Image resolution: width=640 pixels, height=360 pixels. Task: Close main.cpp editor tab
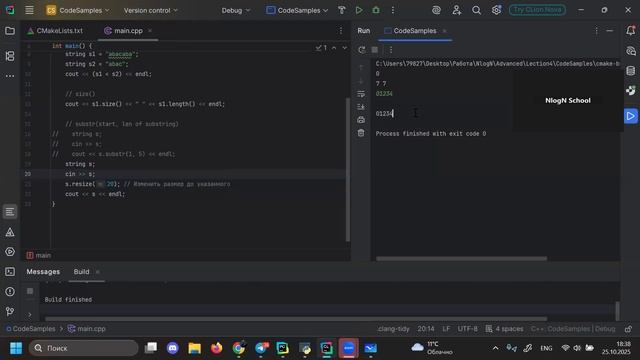(150, 31)
